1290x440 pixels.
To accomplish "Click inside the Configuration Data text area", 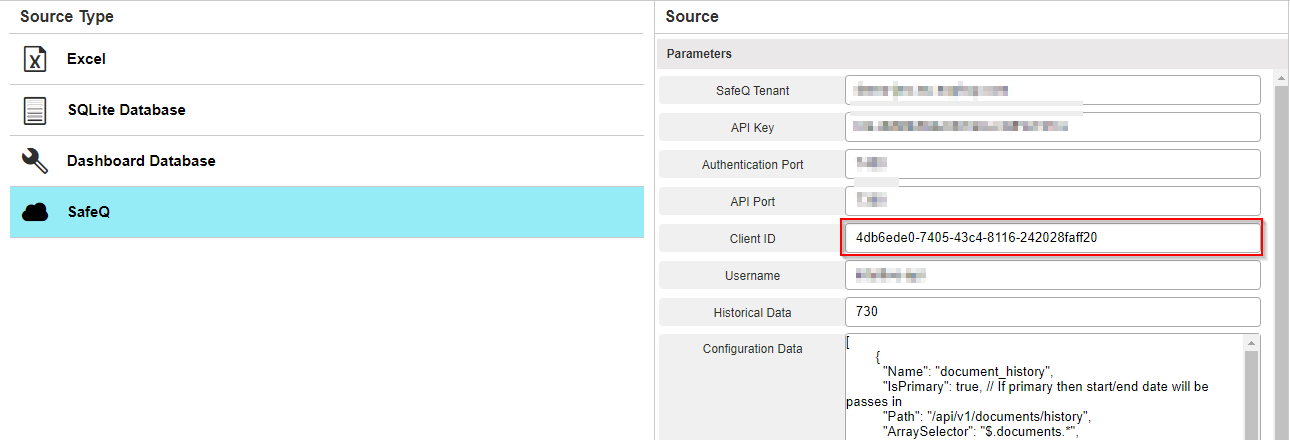I will (x=1044, y=387).
